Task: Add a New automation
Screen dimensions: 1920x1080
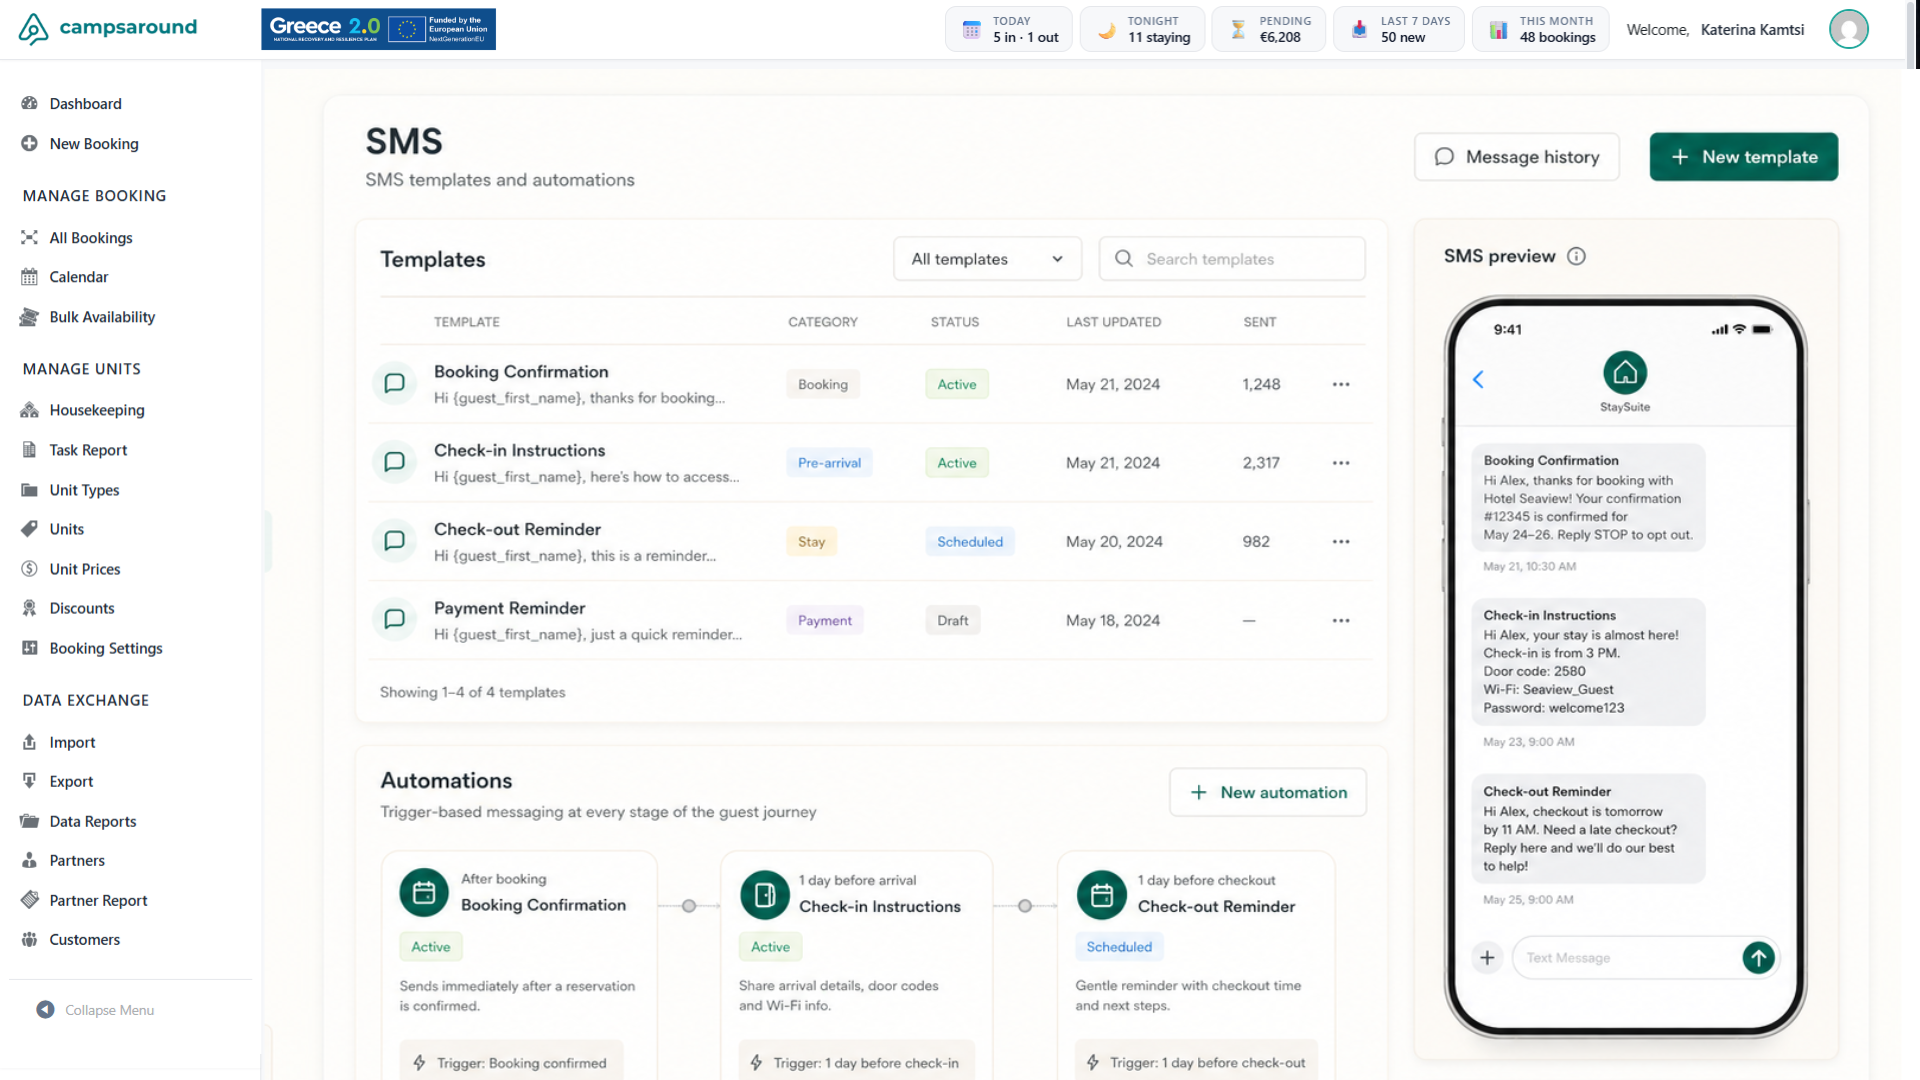Action: [x=1268, y=793]
